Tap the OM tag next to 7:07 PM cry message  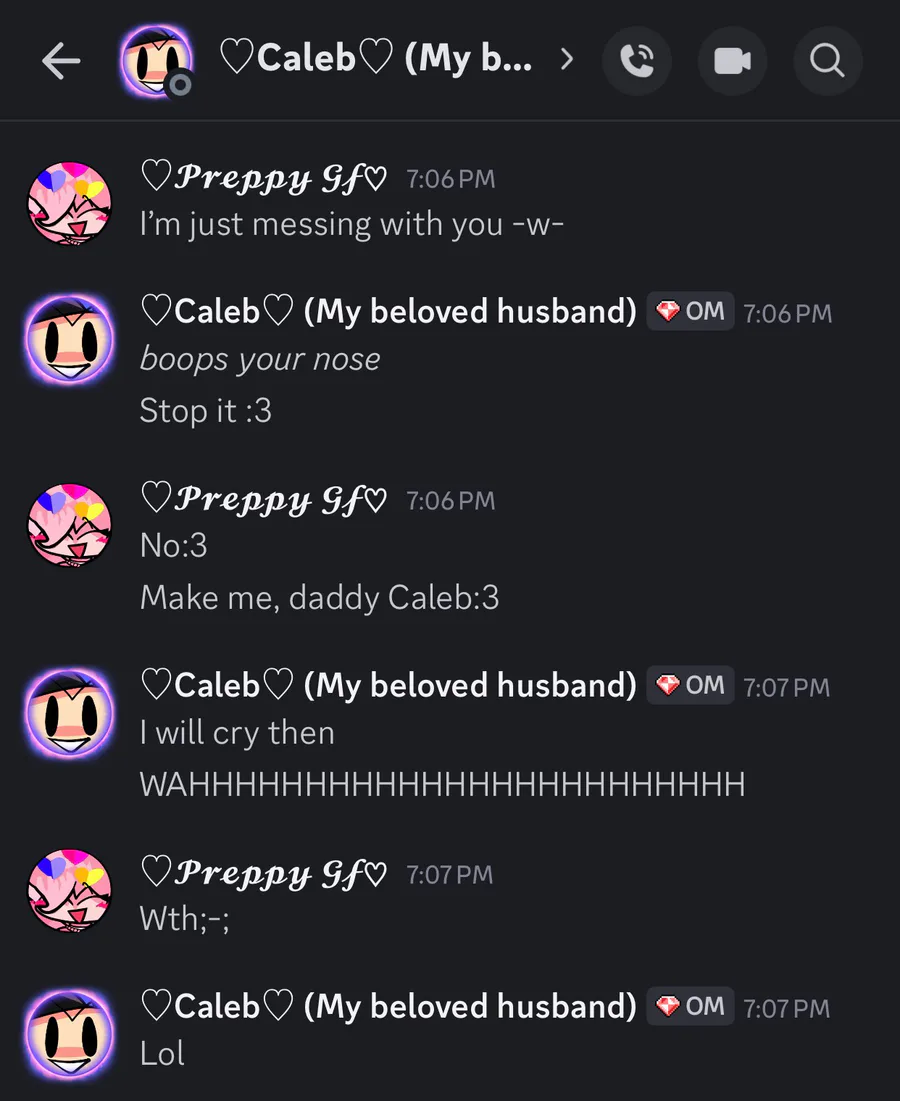[690, 685]
